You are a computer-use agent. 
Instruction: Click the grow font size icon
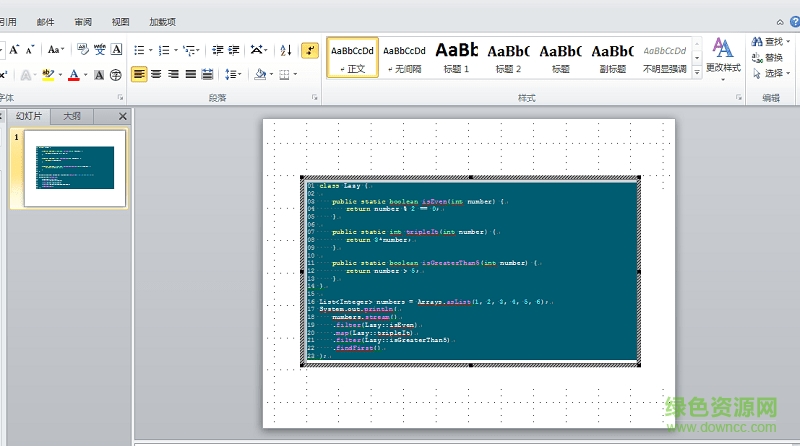15,49
